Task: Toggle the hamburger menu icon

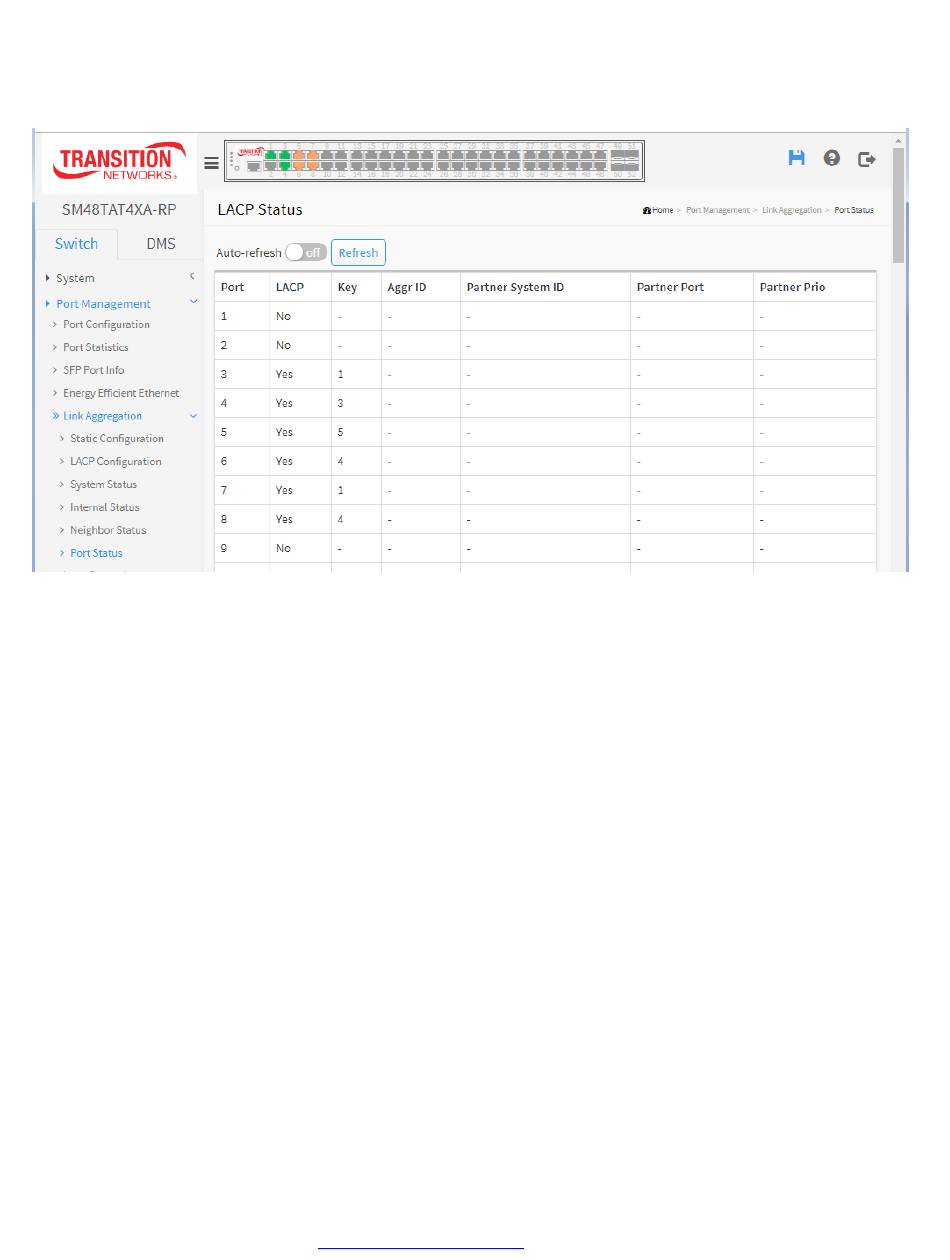Action: [x=211, y=163]
